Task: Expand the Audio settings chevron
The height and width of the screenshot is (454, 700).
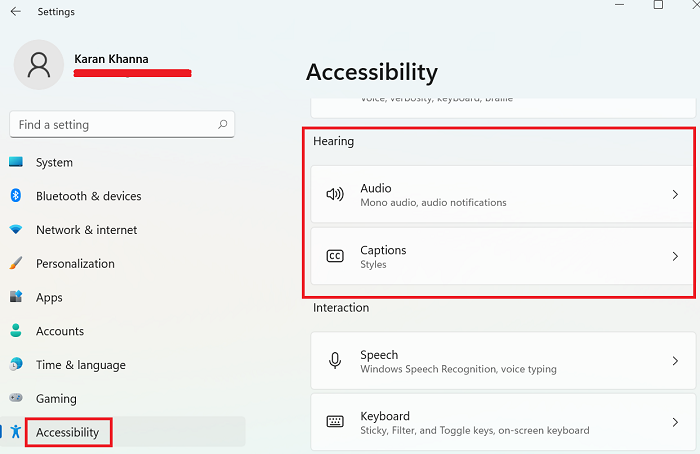Action: [x=675, y=194]
